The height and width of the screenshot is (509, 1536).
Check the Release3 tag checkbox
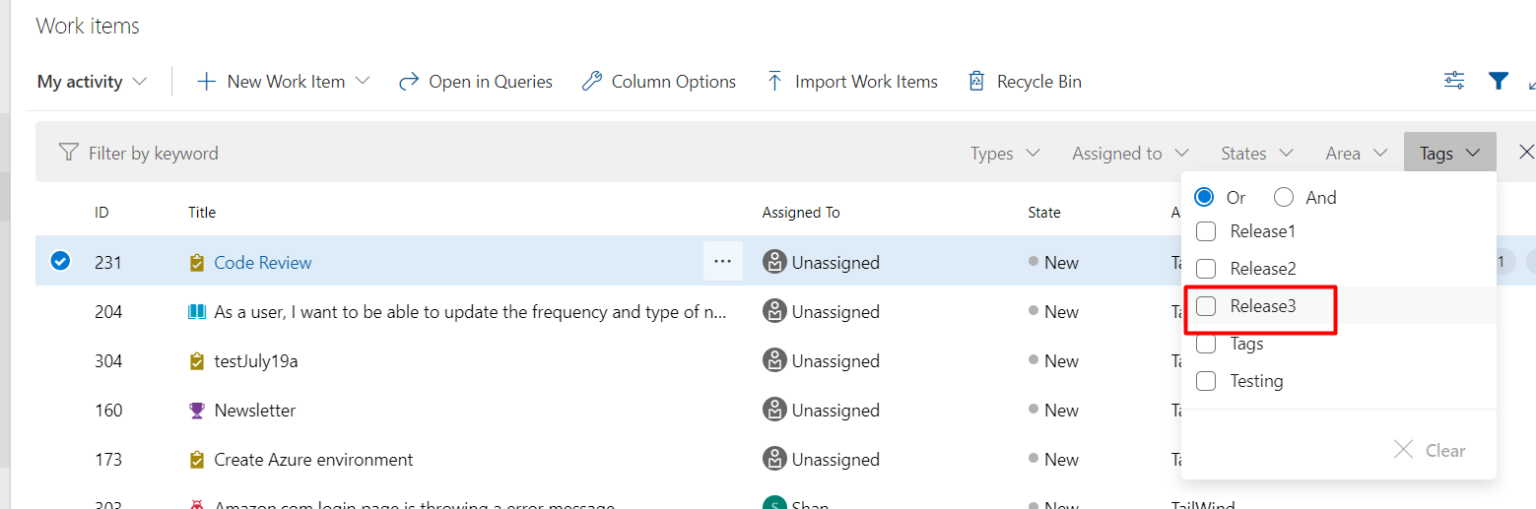tap(1207, 306)
